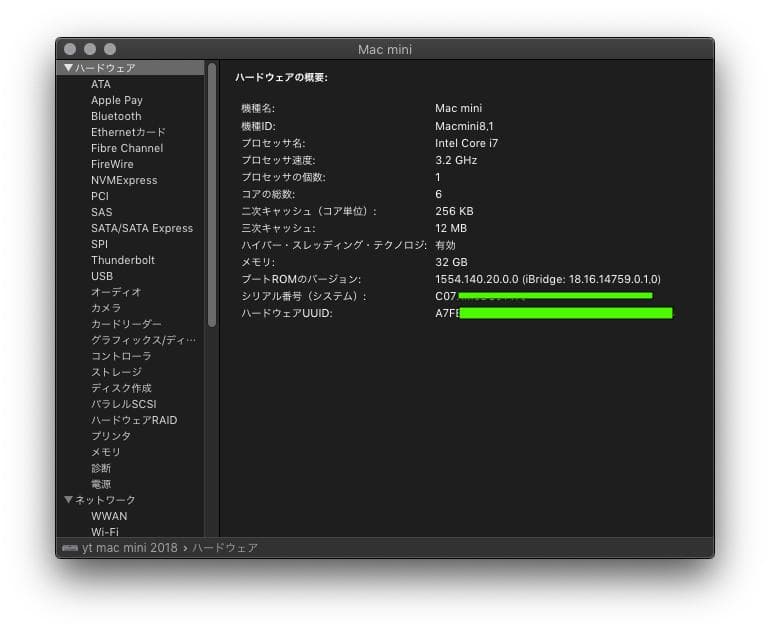This screenshot has width=770, height=632.
Task: Select 電源 in the sidebar
Action: click(101, 484)
